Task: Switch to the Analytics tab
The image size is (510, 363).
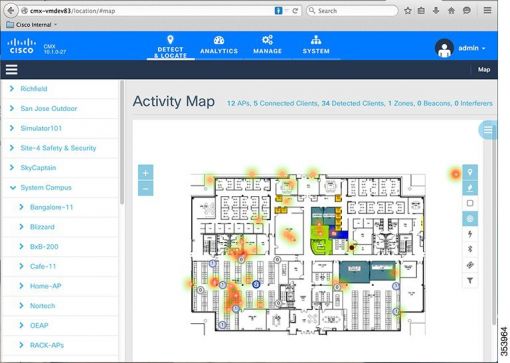Action: (219, 46)
